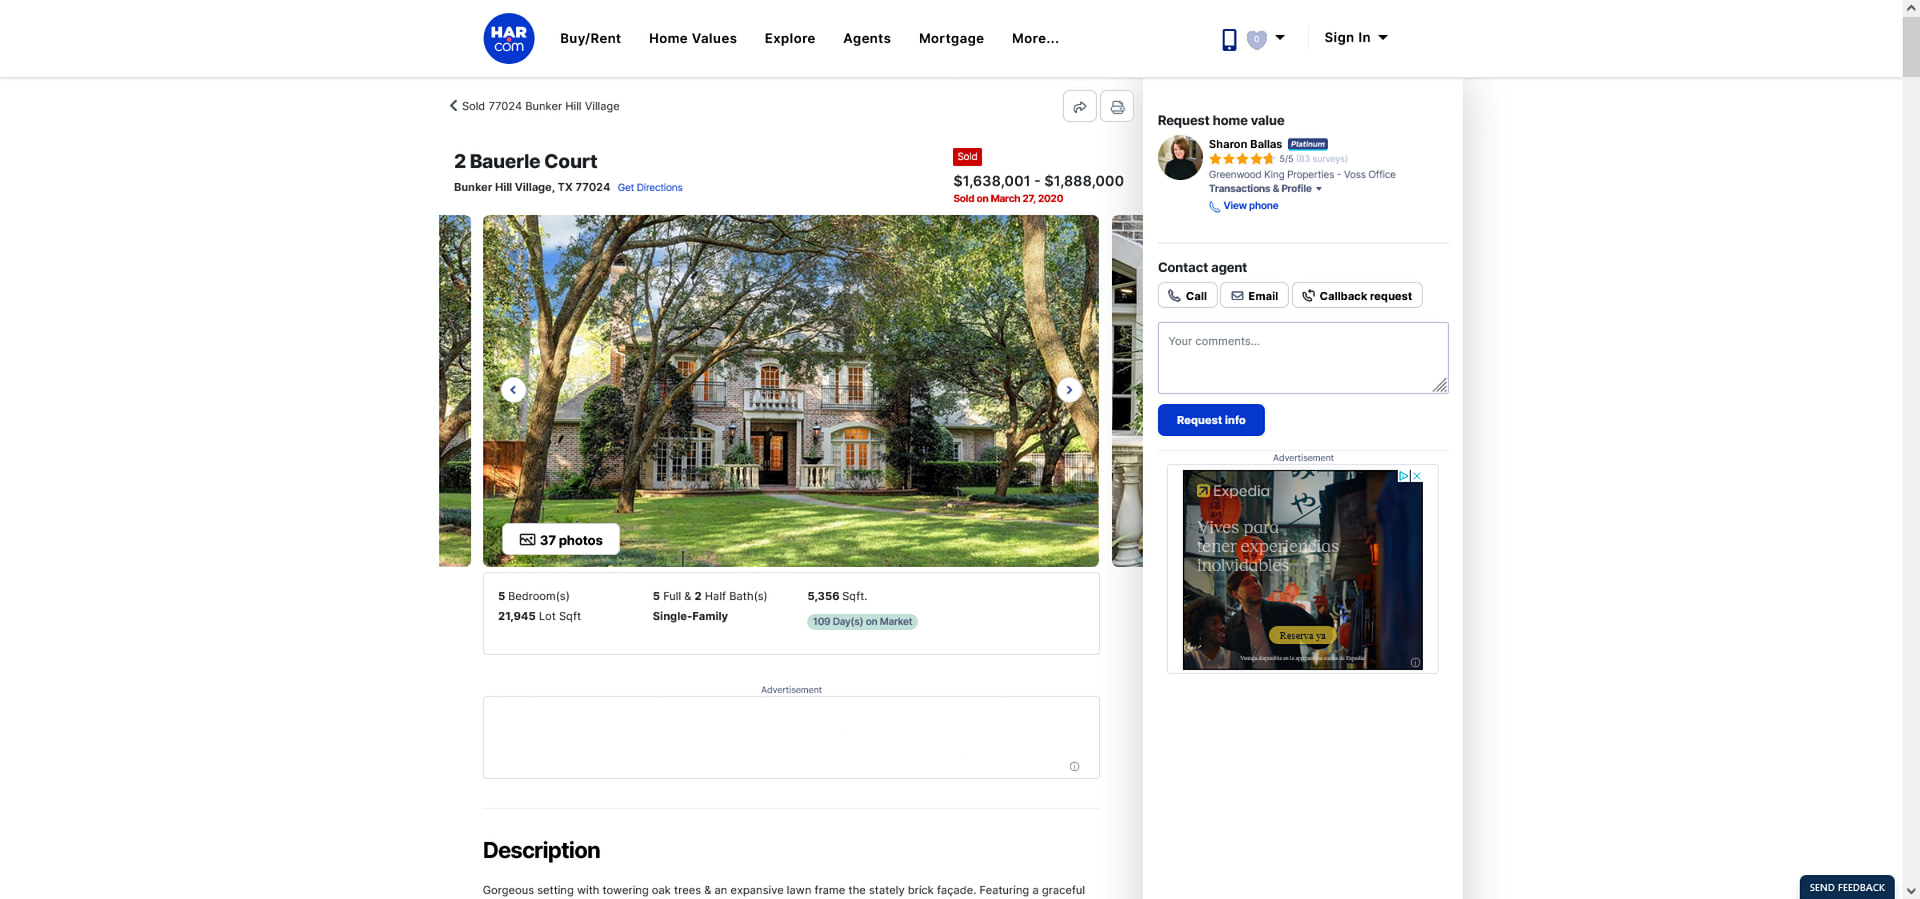Click Greenwood King Properties - Voss Office text
The width and height of the screenshot is (1920, 899).
point(1302,175)
